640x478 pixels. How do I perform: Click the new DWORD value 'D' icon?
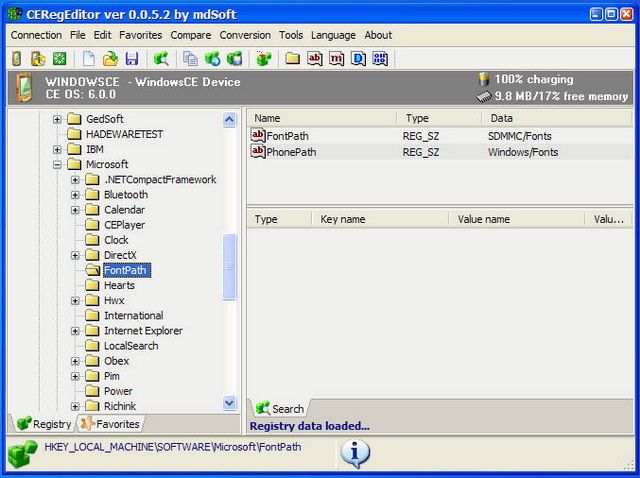point(359,59)
